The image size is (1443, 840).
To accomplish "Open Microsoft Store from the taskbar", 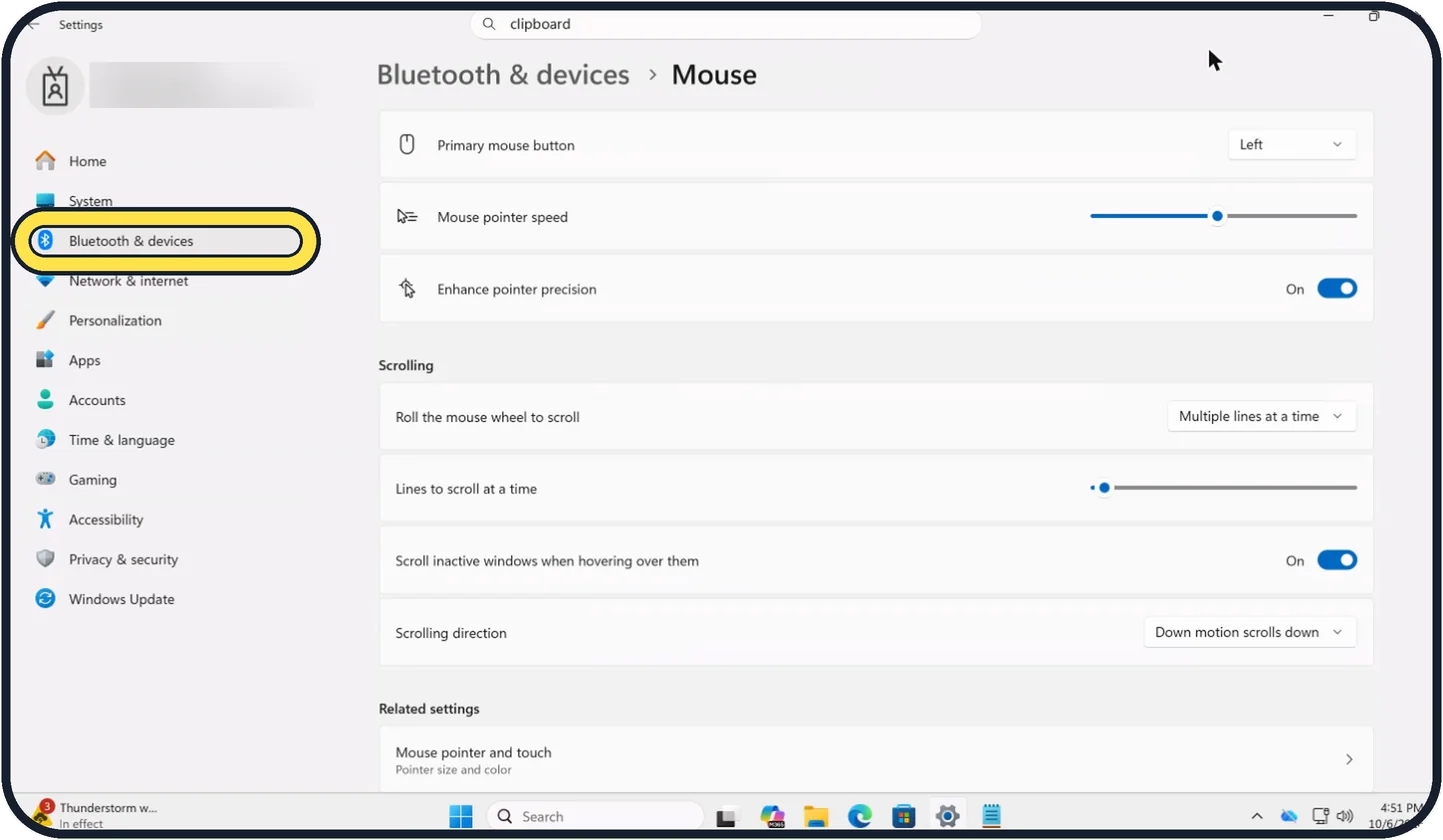I will pyautogui.click(x=904, y=816).
